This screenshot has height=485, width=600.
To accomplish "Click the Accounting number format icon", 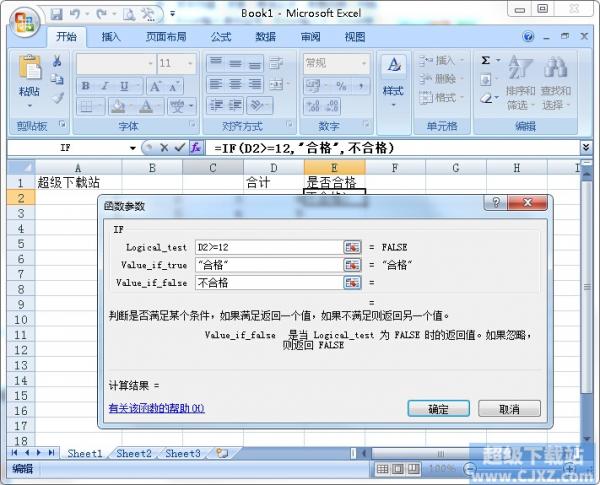I will 312,86.
